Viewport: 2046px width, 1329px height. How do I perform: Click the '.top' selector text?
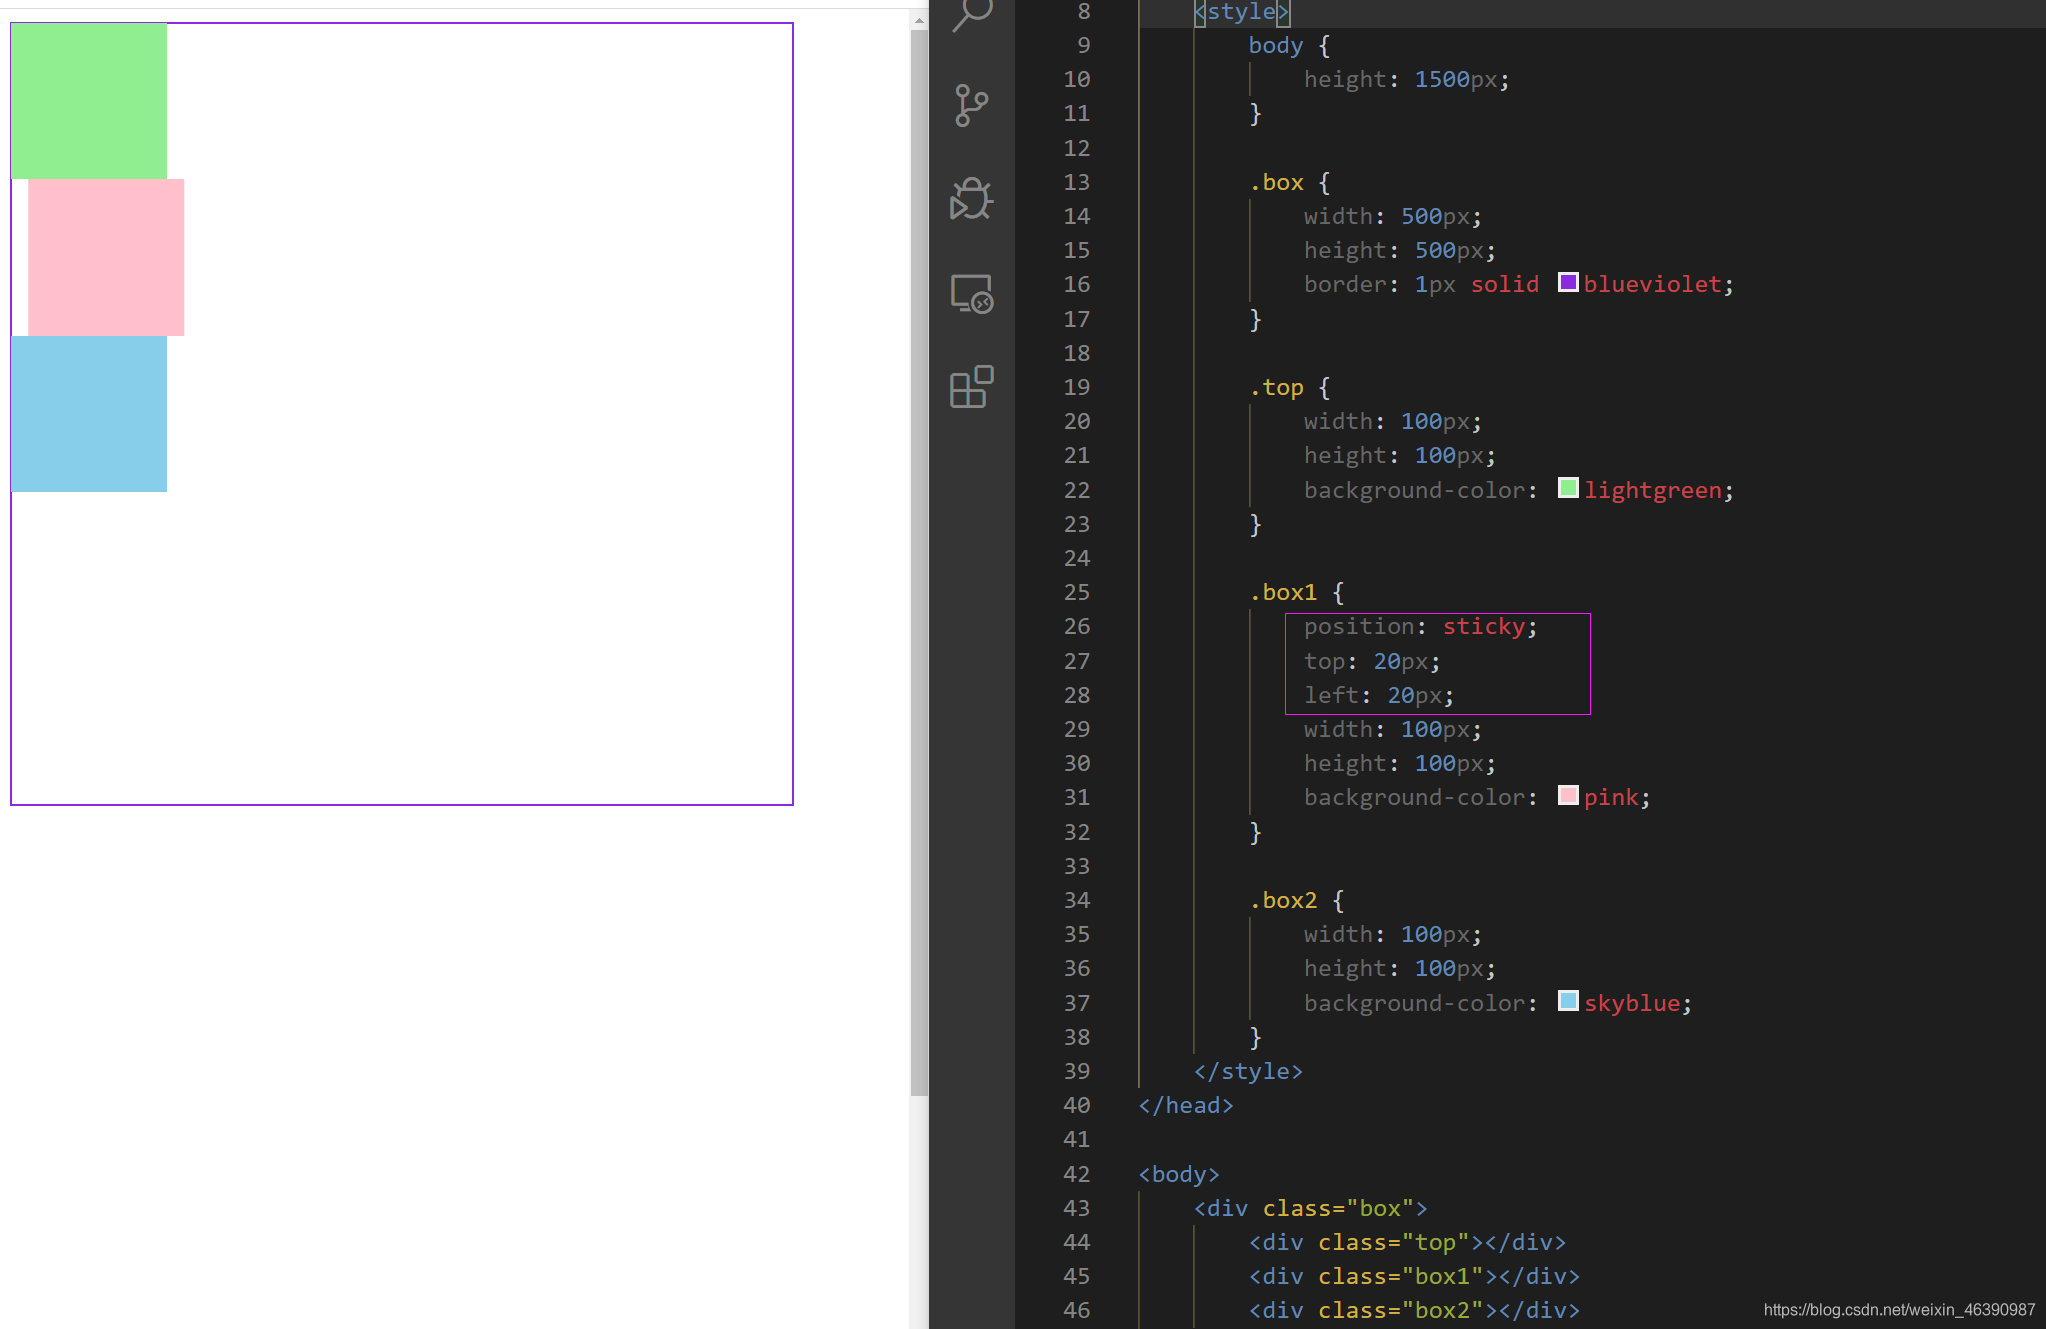pos(1276,387)
